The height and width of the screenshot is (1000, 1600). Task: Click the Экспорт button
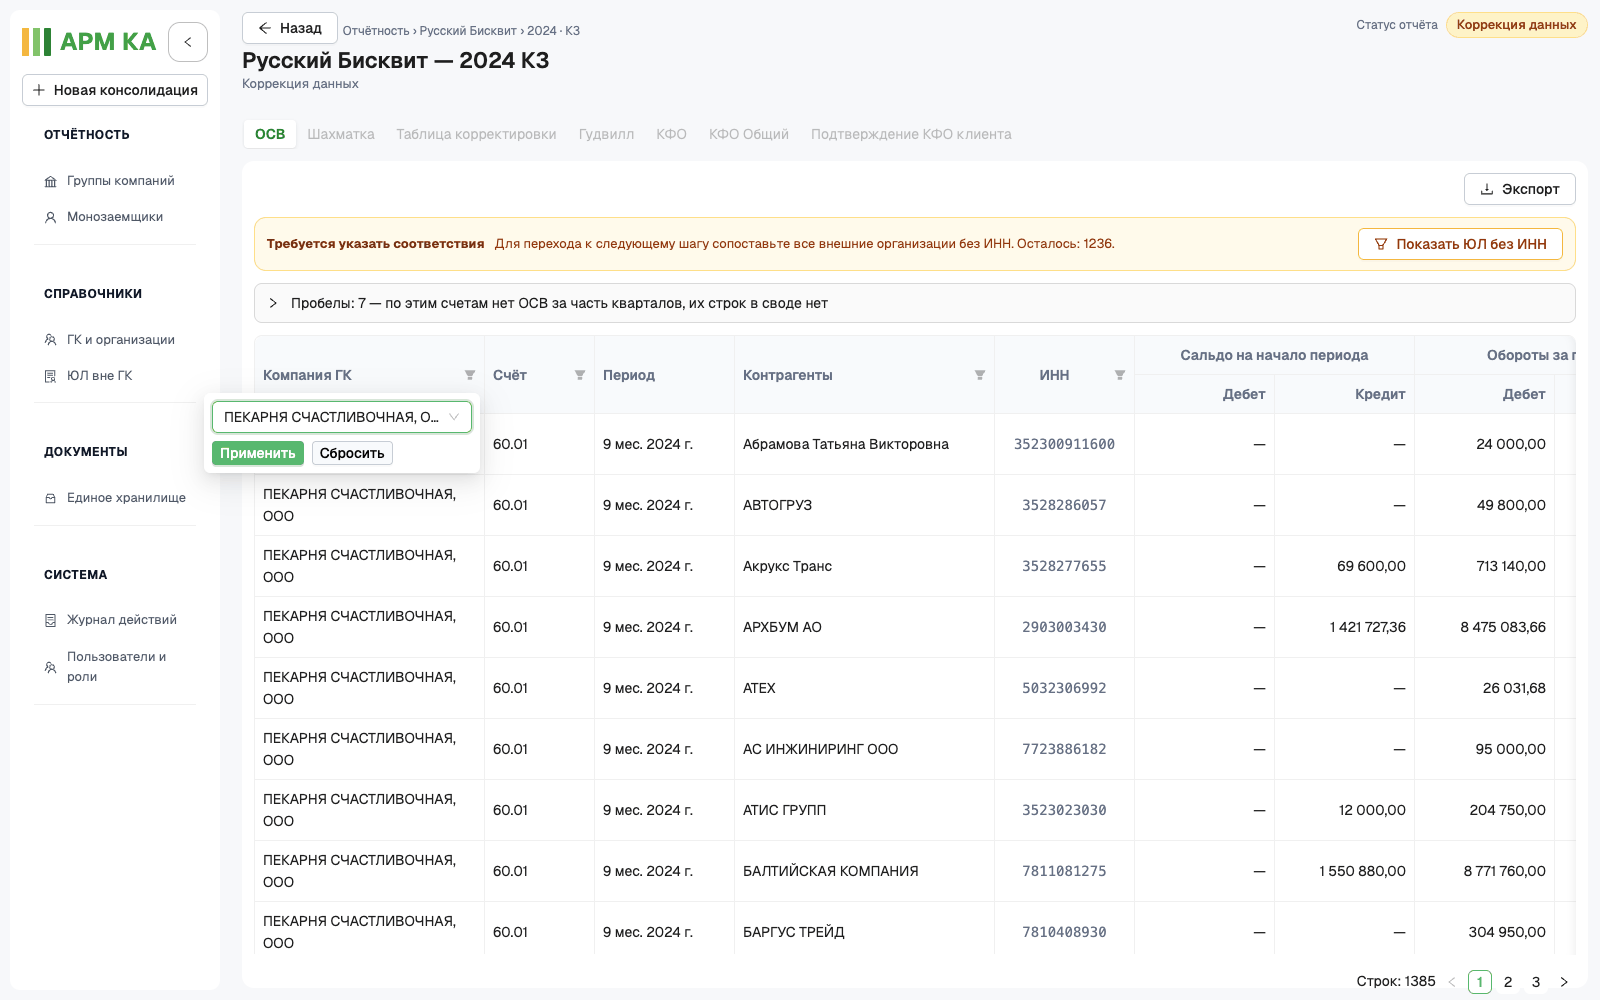(x=1519, y=189)
